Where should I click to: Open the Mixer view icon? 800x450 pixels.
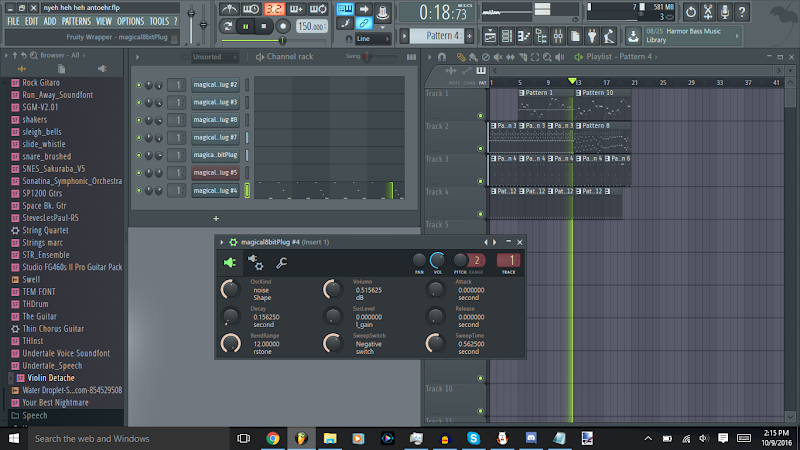tap(558, 36)
